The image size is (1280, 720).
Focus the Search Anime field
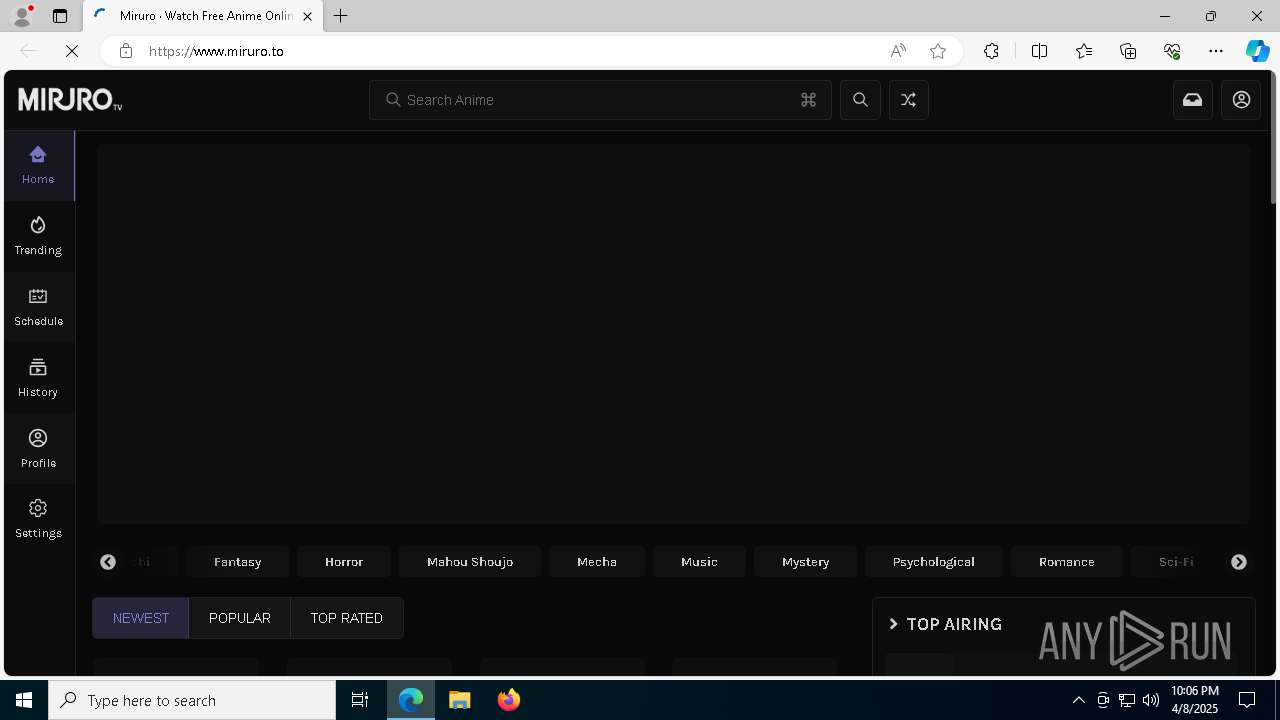[600, 100]
